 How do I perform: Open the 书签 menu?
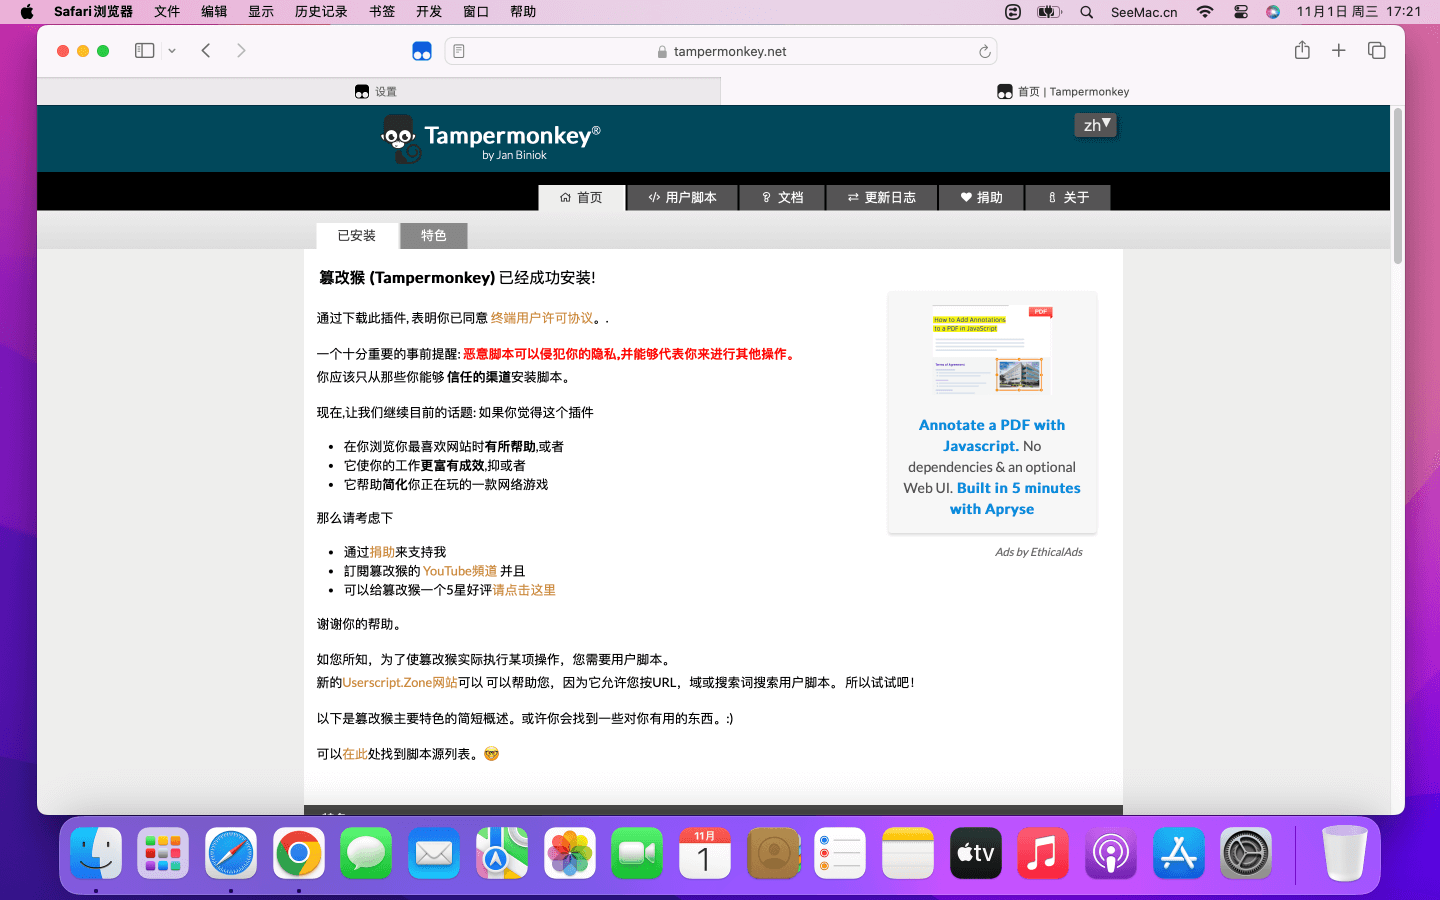tap(382, 12)
